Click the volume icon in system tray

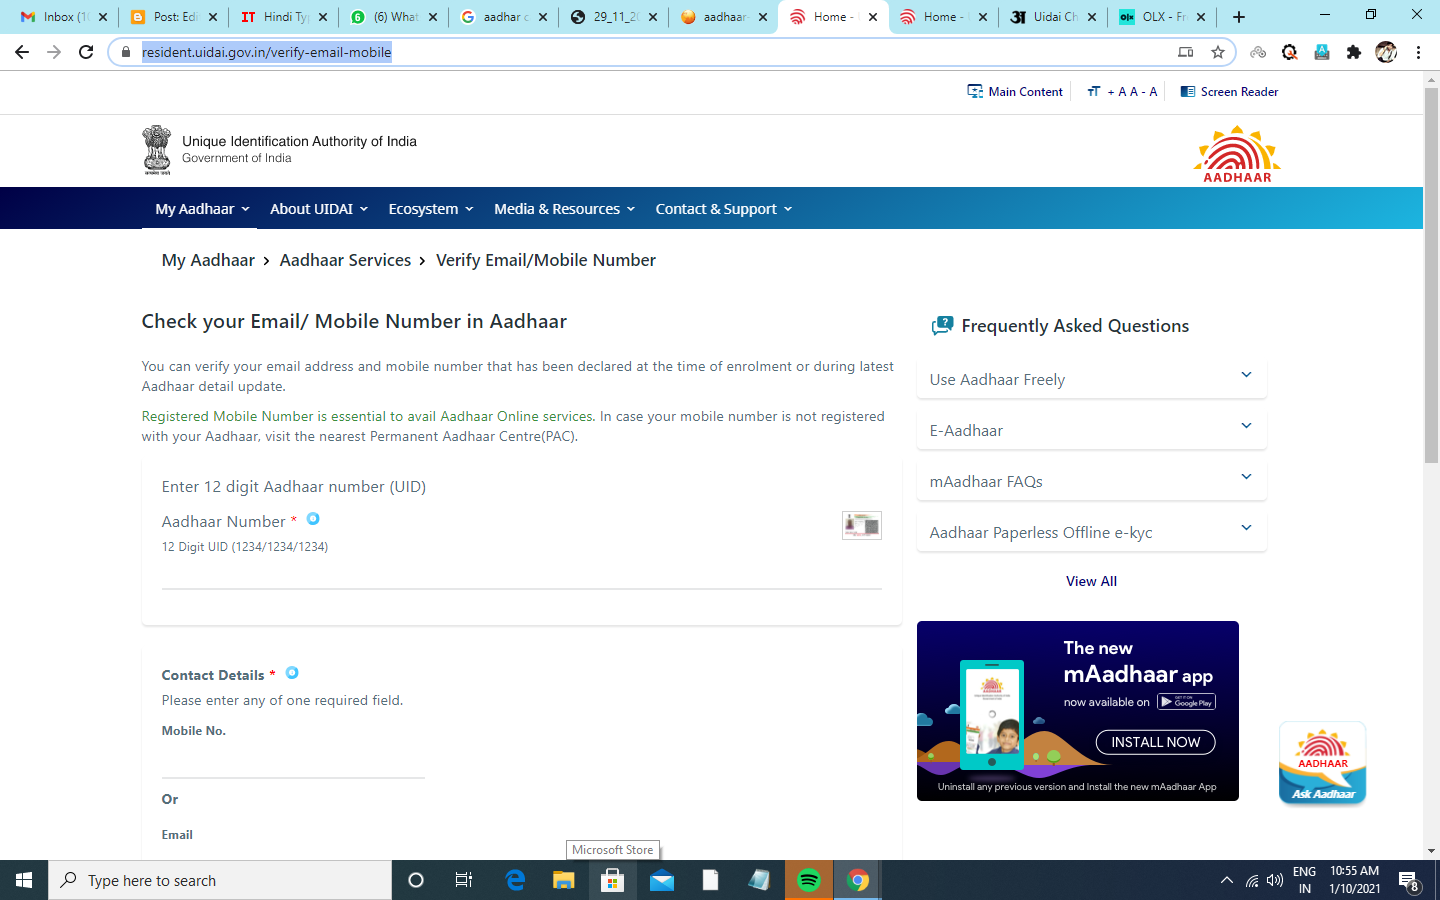click(x=1274, y=881)
